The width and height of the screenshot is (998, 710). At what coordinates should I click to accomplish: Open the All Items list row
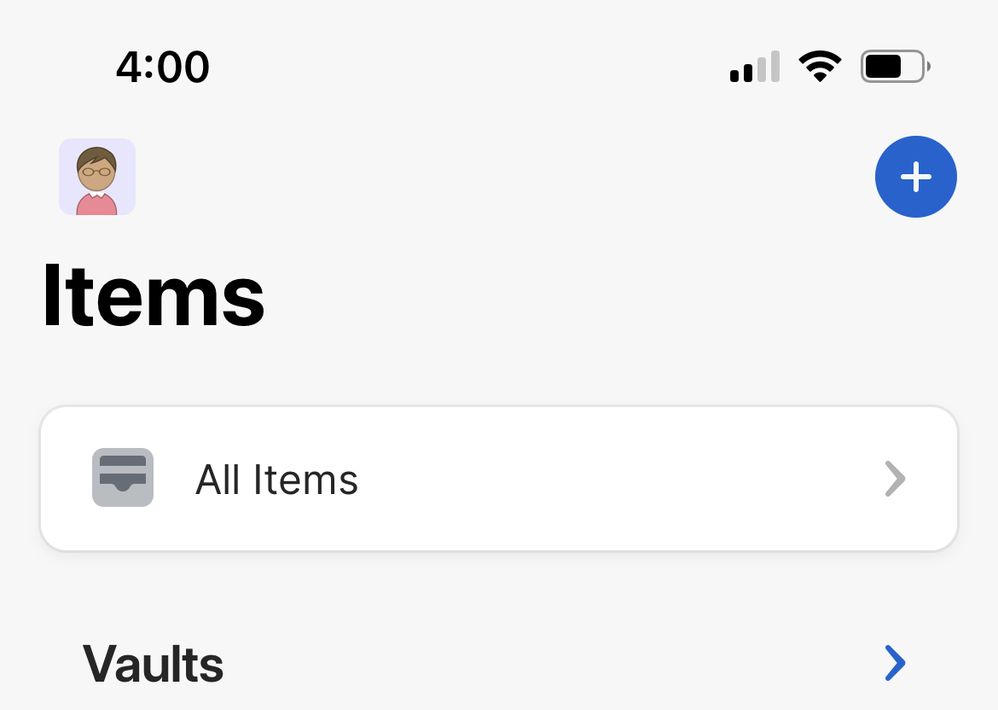coord(498,478)
